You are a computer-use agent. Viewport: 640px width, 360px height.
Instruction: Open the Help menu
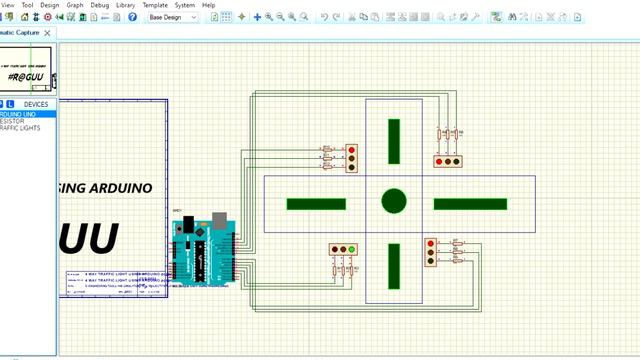(209, 5)
